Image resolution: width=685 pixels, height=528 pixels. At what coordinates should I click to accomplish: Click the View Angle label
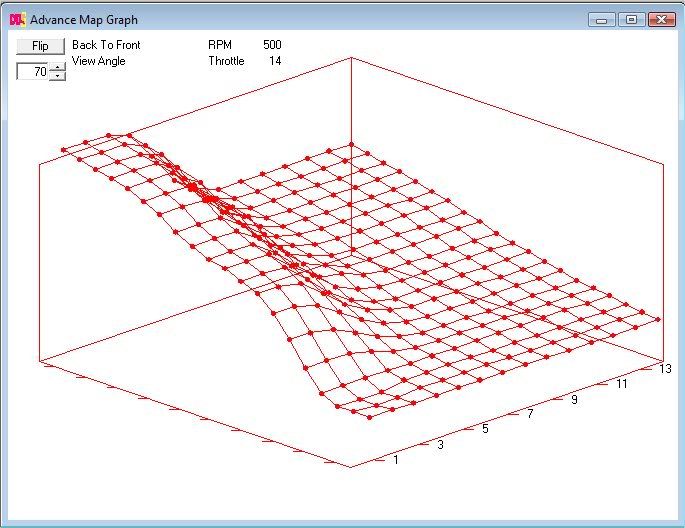(x=99, y=61)
